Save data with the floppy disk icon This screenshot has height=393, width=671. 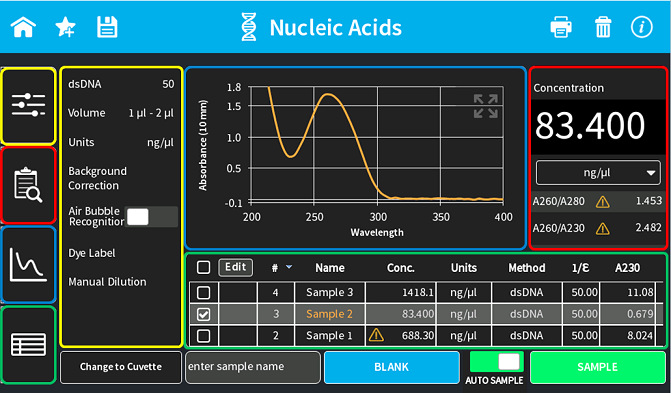[x=107, y=28]
